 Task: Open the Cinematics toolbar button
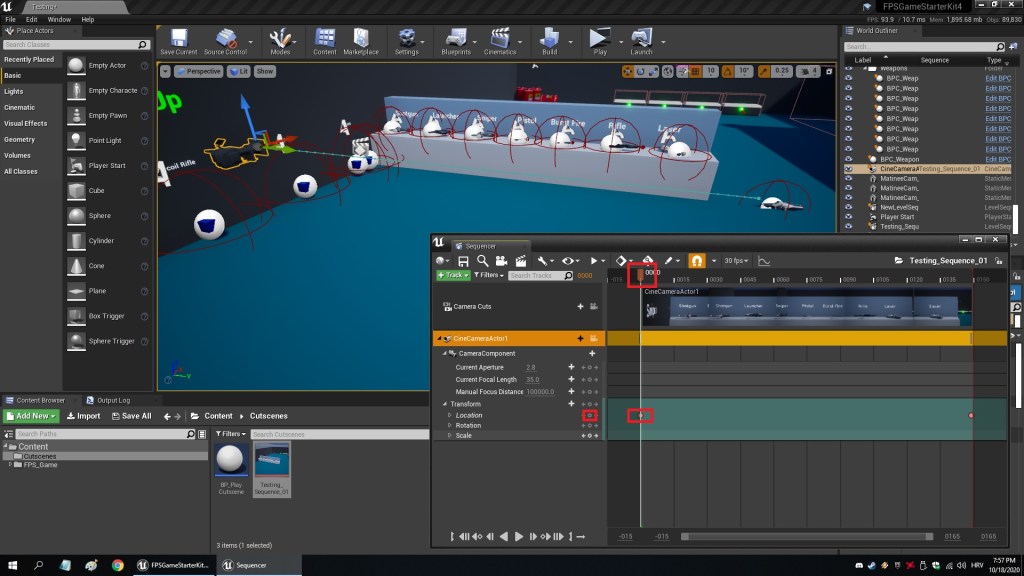500,40
